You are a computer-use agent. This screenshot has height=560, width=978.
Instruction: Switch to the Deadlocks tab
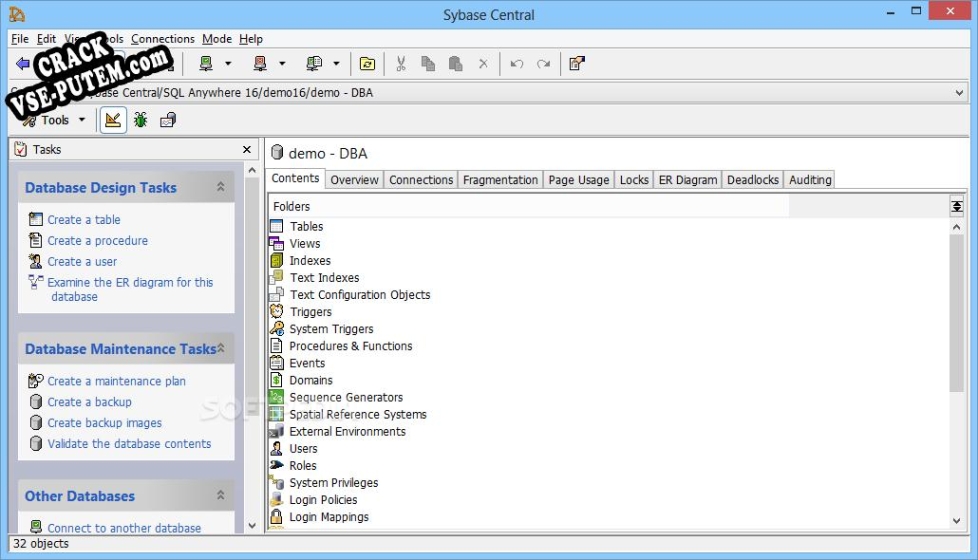(x=752, y=180)
